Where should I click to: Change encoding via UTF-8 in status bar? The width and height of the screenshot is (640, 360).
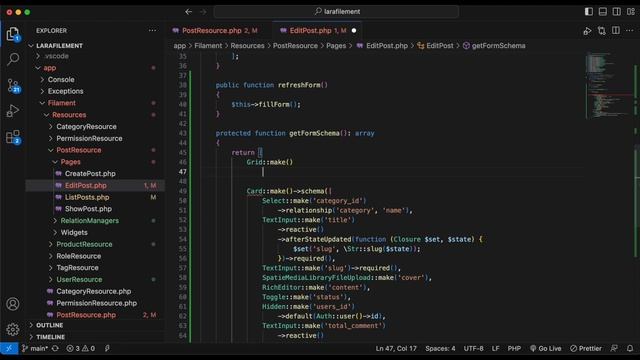(x=473, y=349)
